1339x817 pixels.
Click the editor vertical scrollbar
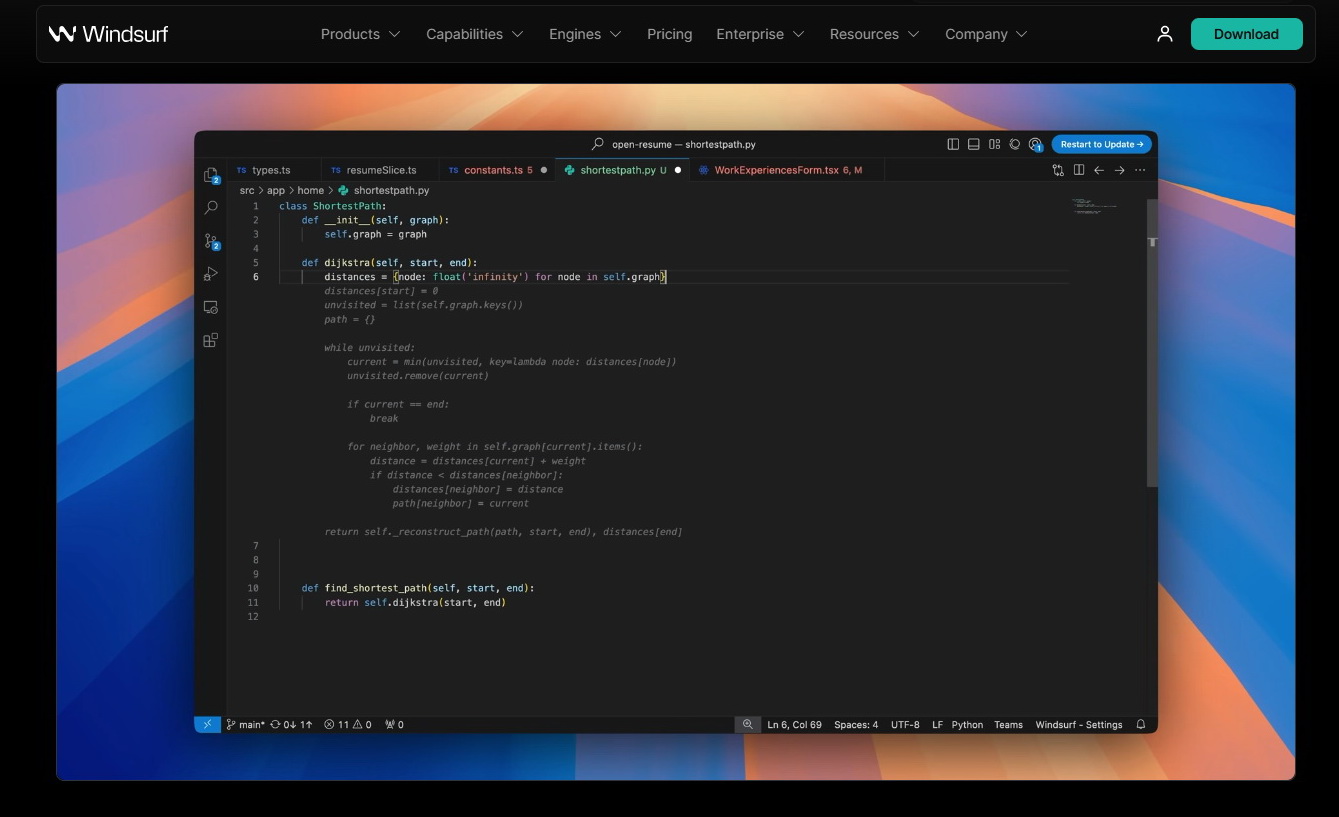click(x=1152, y=342)
